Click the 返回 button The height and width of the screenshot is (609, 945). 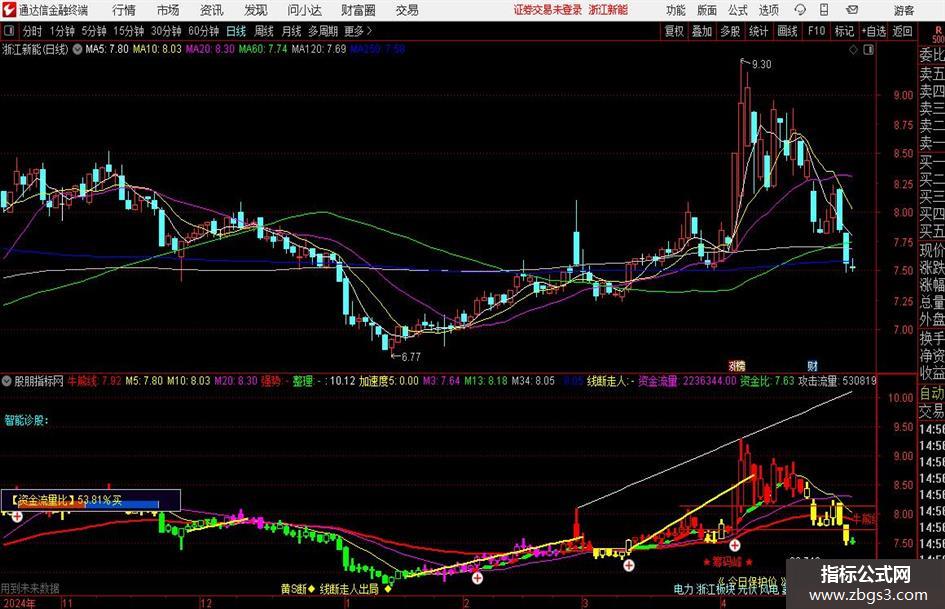[902, 31]
